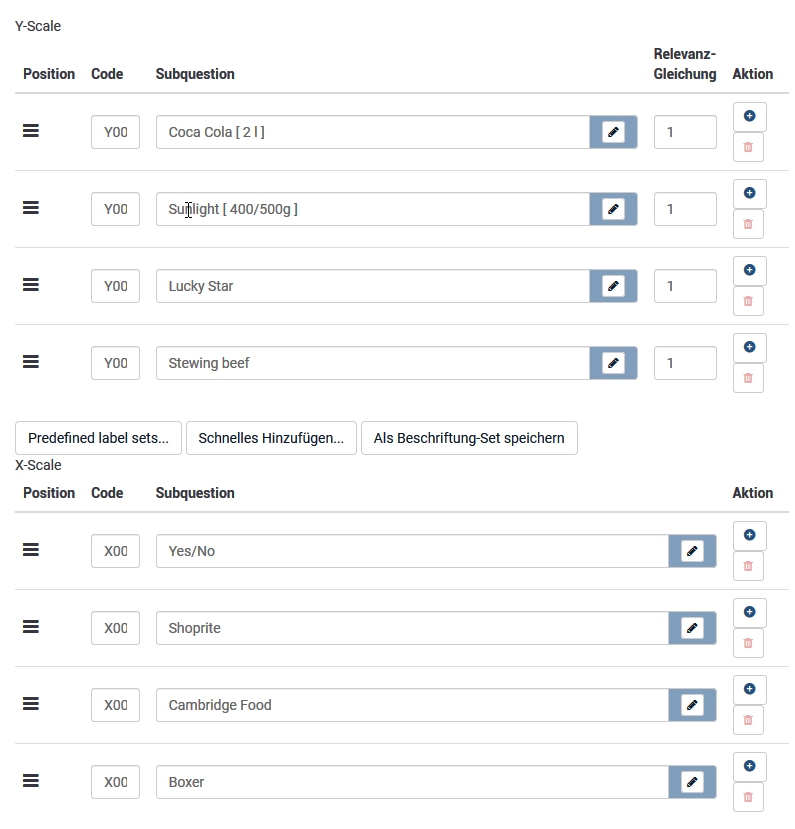Click Schnelles Hinzufügen button
This screenshot has height=829, width=795.
(x=271, y=438)
